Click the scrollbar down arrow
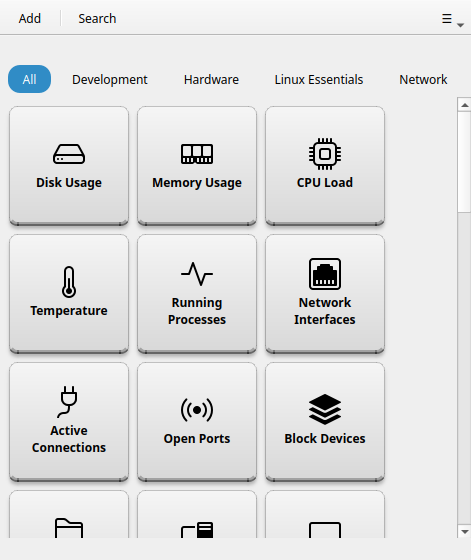 click(x=465, y=531)
